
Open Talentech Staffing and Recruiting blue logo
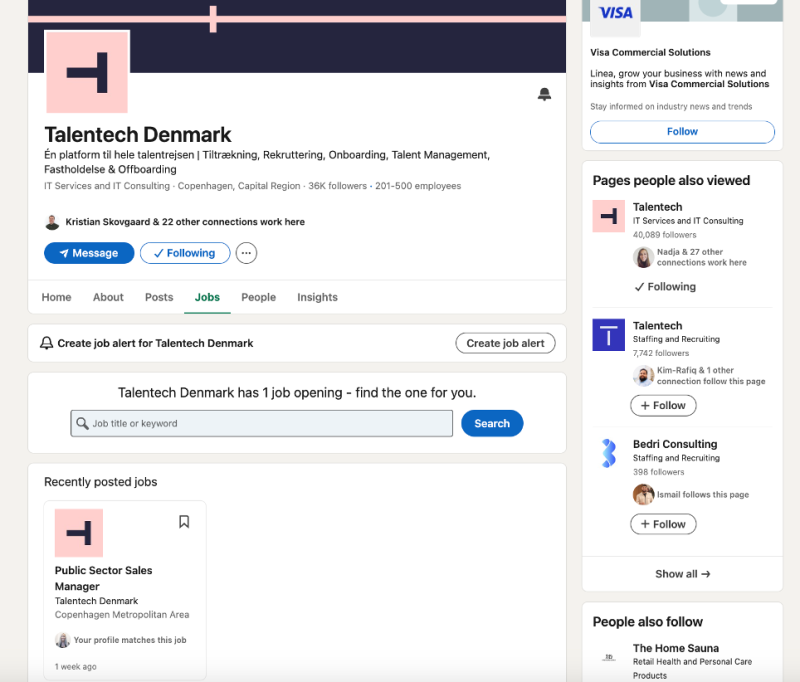tap(609, 335)
